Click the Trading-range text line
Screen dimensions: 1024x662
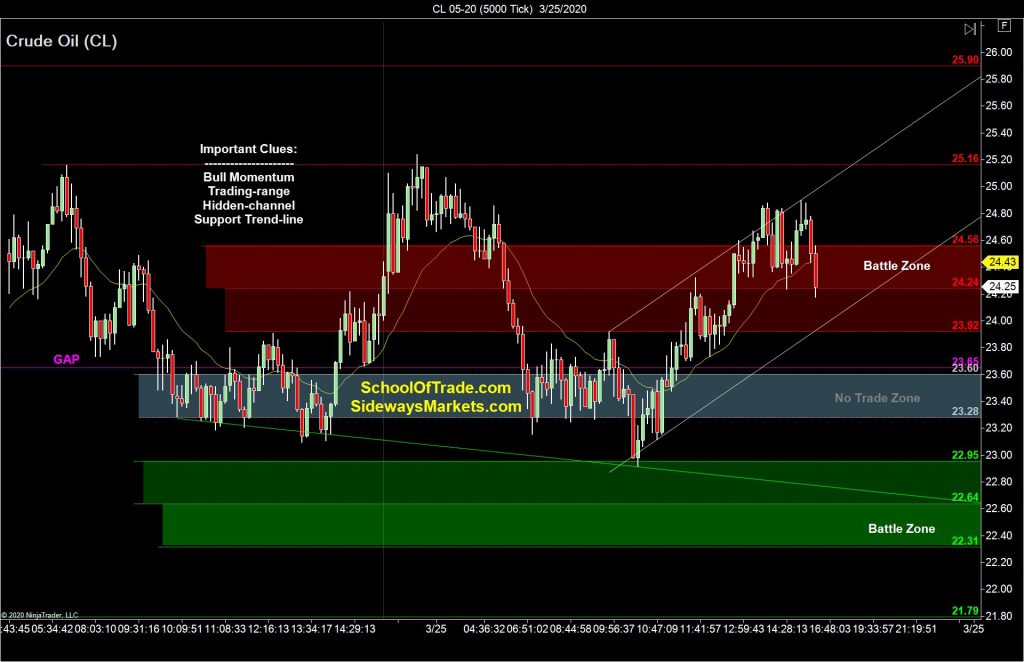pos(248,191)
